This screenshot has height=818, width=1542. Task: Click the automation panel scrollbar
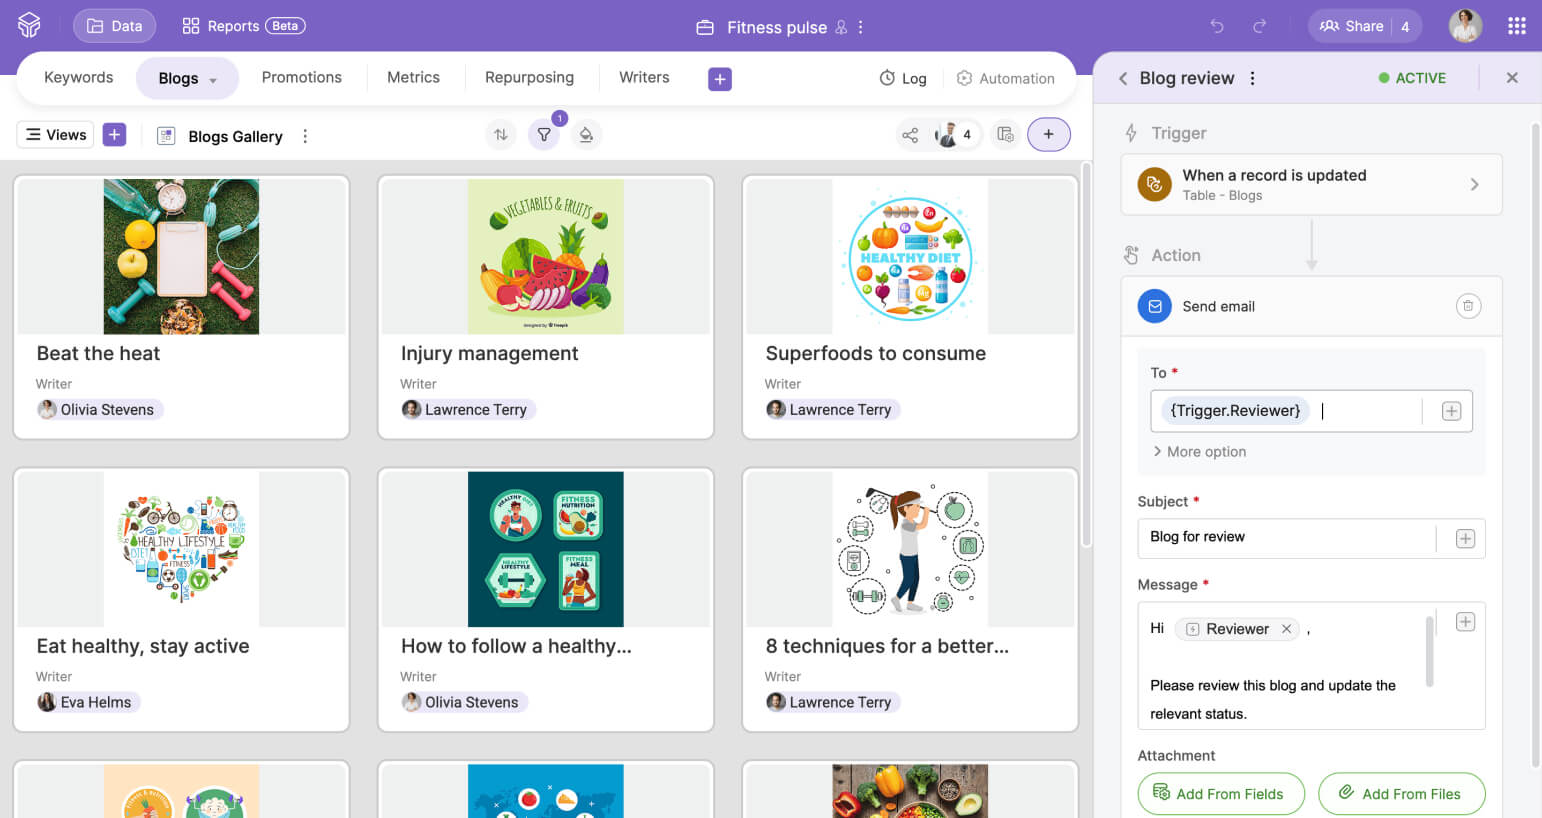(x=1536, y=445)
